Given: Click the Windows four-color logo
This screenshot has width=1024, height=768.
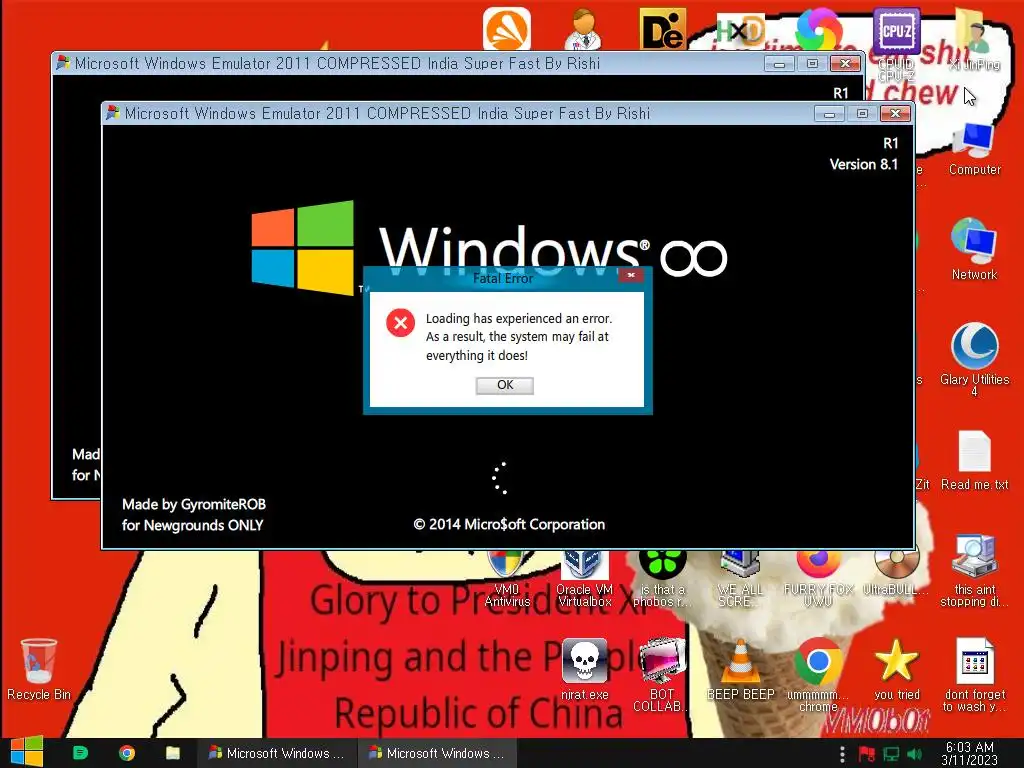Looking at the screenshot, I should (303, 248).
